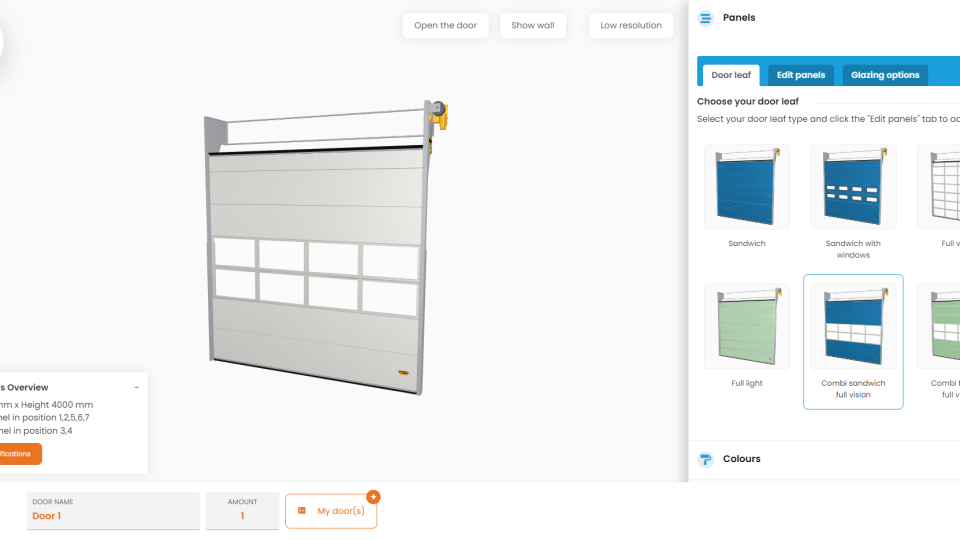Select Combi sandwich full vision door leaf

(853, 342)
